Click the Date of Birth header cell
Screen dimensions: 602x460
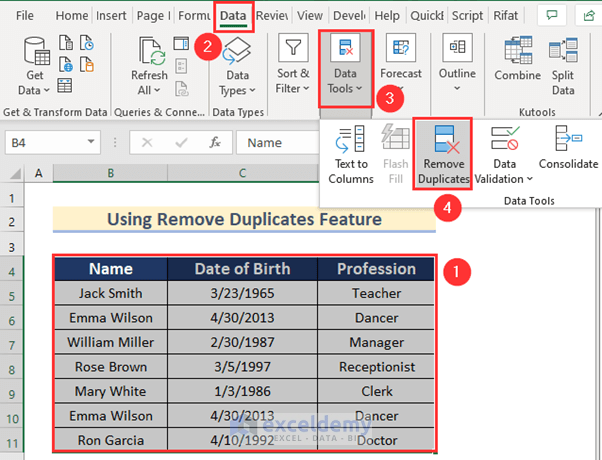click(243, 269)
